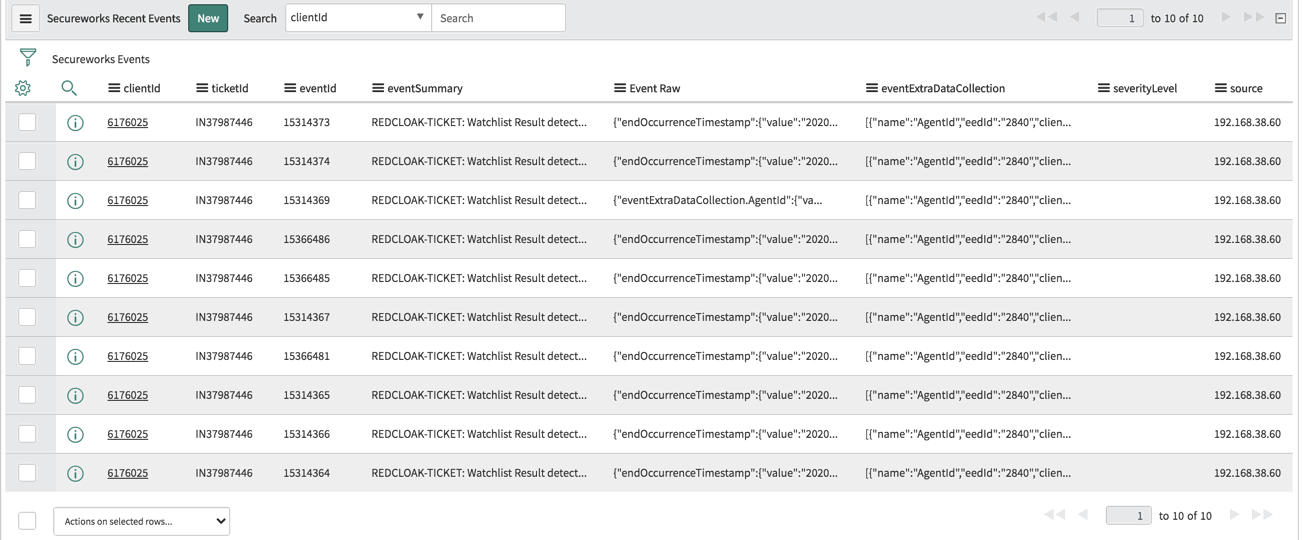Open clientId 6176025 link for eventId 15366481
The image size is (1303, 540).
(x=127, y=357)
